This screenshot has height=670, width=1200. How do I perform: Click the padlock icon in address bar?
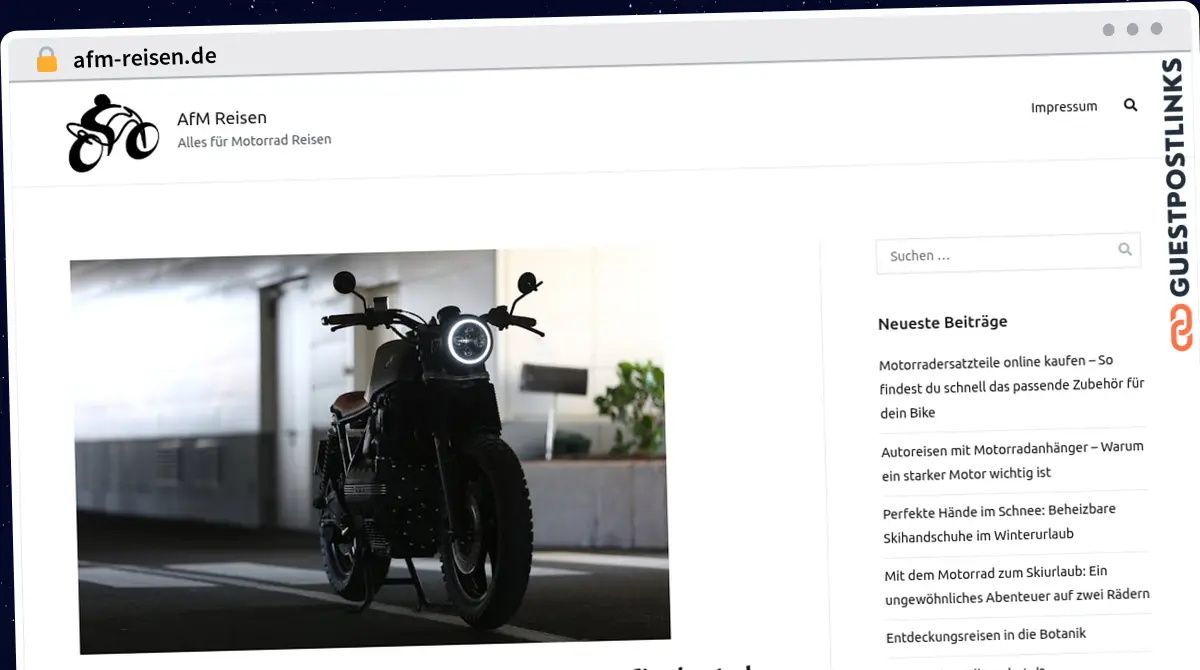[x=47, y=59]
